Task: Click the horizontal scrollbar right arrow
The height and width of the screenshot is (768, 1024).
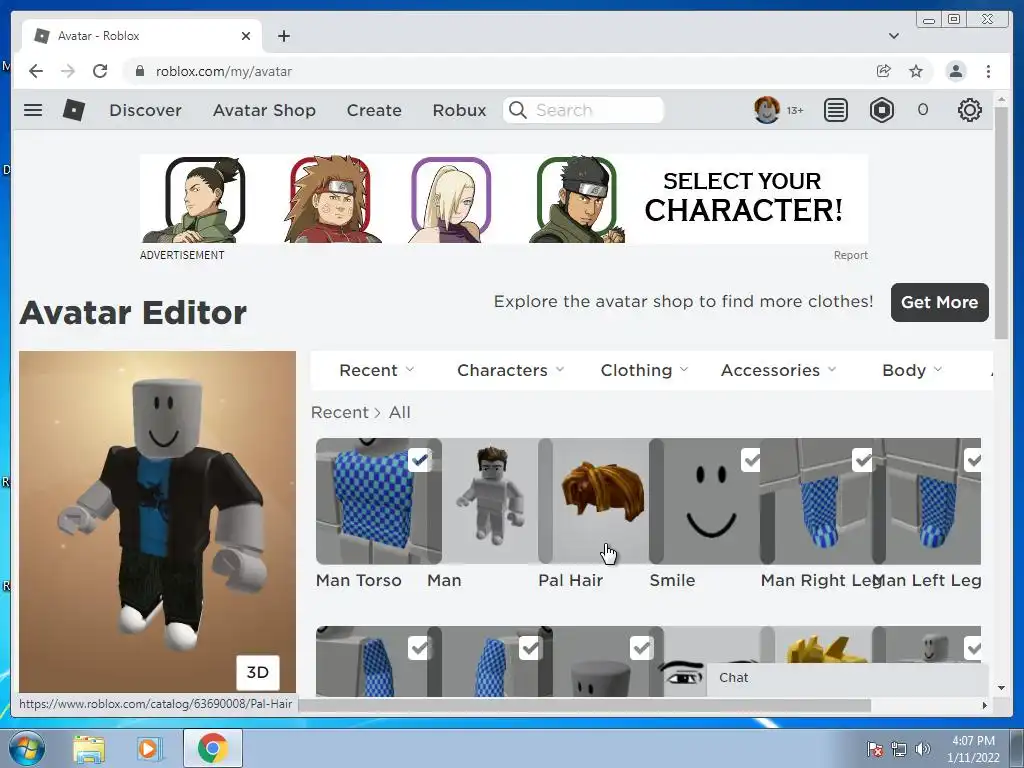Action: (x=985, y=705)
